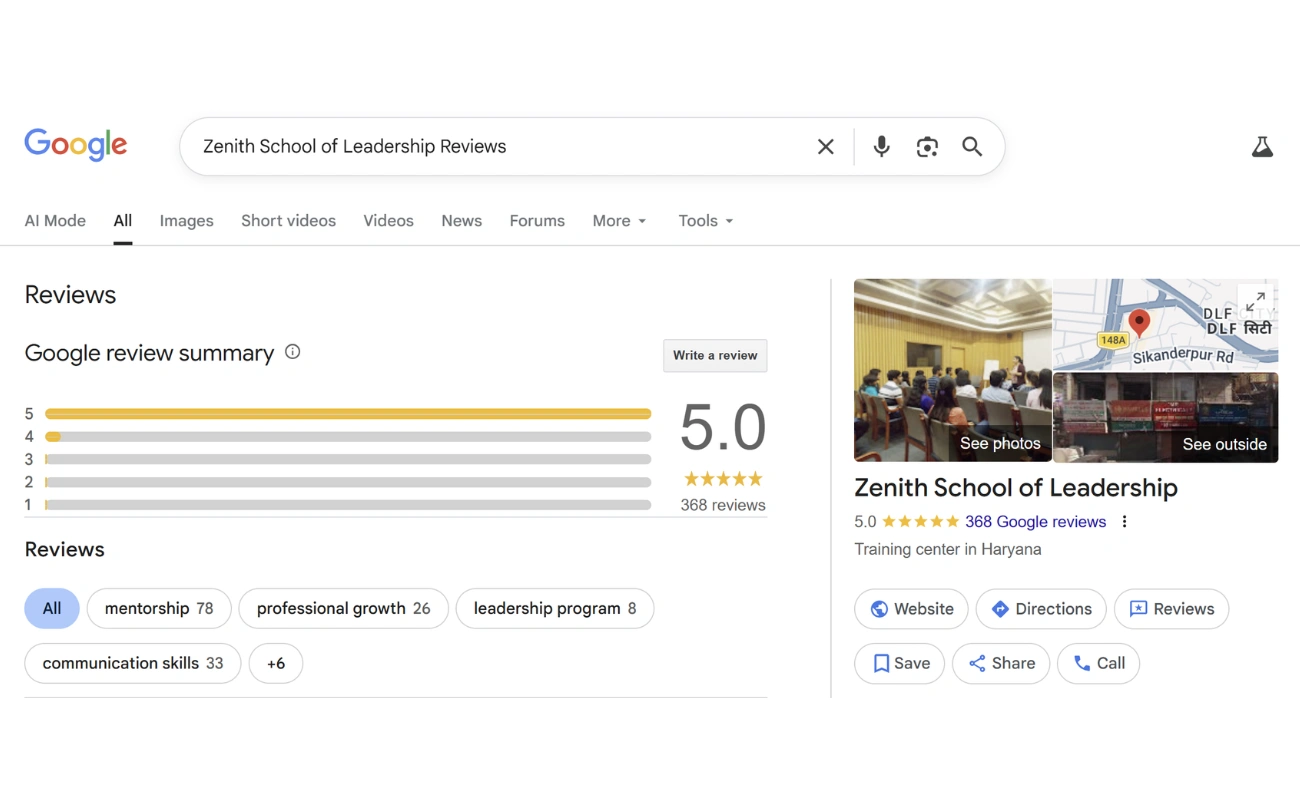1300x800 pixels.
Task: Click the Google review summary heading
Action: [x=149, y=353]
